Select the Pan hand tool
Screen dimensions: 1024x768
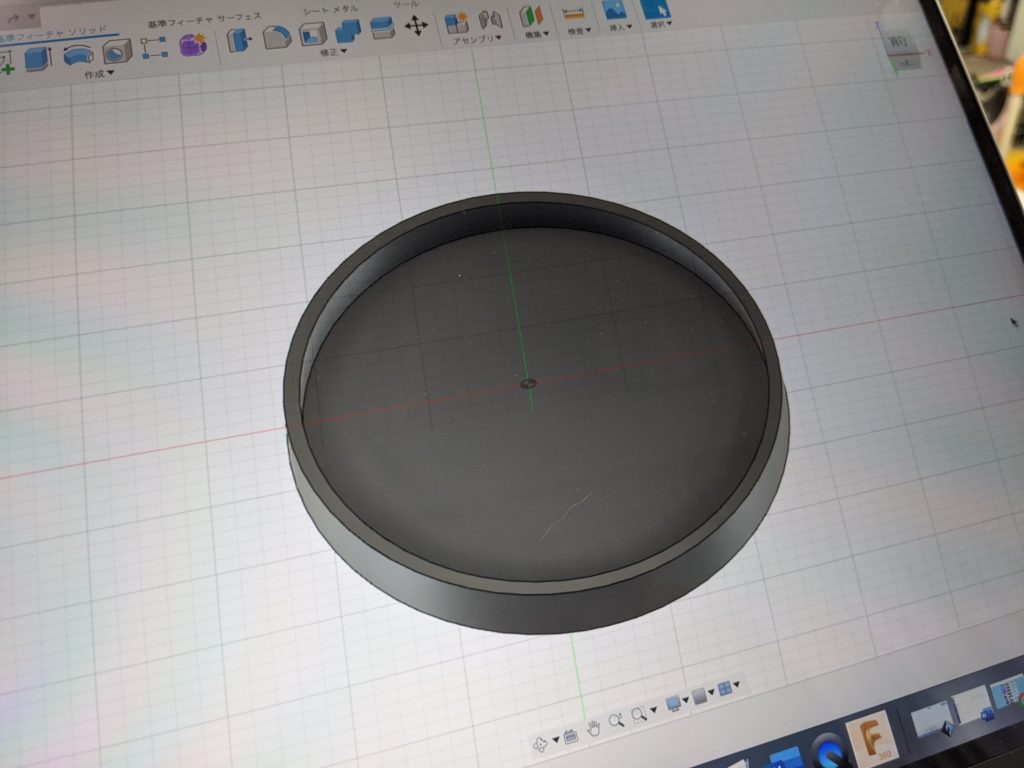coord(593,728)
